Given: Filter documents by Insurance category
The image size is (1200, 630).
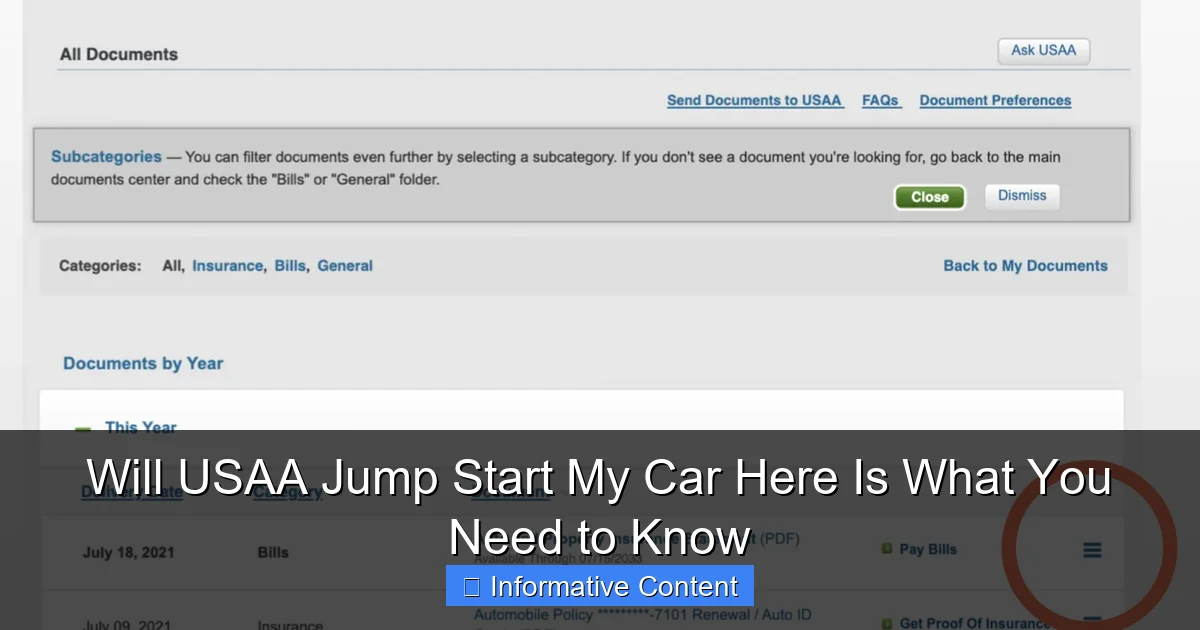Looking at the screenshot, I should click(x=227, y=266).
